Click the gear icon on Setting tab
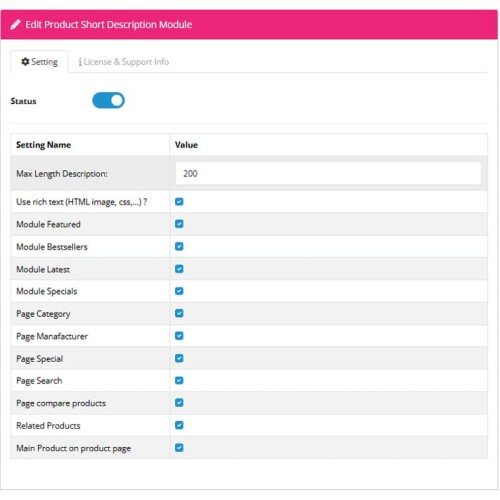This screenshot has height=500, width=500. coord(25,62)
